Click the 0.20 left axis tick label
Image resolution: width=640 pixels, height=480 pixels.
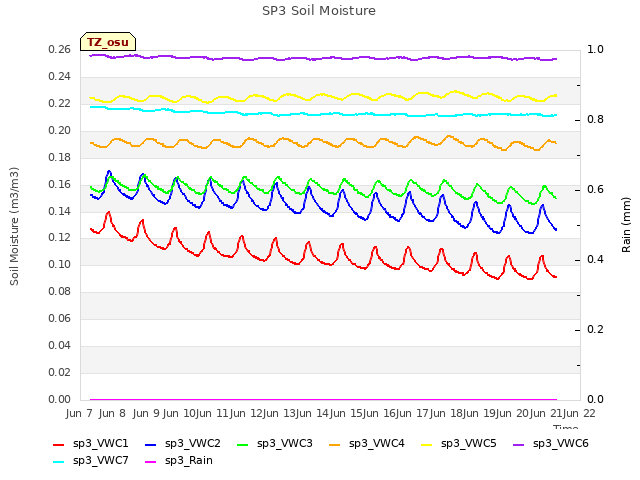[x=59, y=130]
